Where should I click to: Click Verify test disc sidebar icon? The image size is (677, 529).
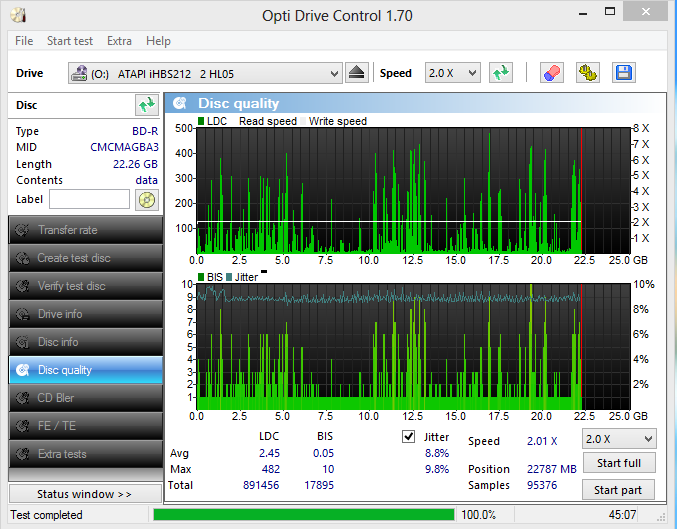pyautogui.click(x=22, y=286)
